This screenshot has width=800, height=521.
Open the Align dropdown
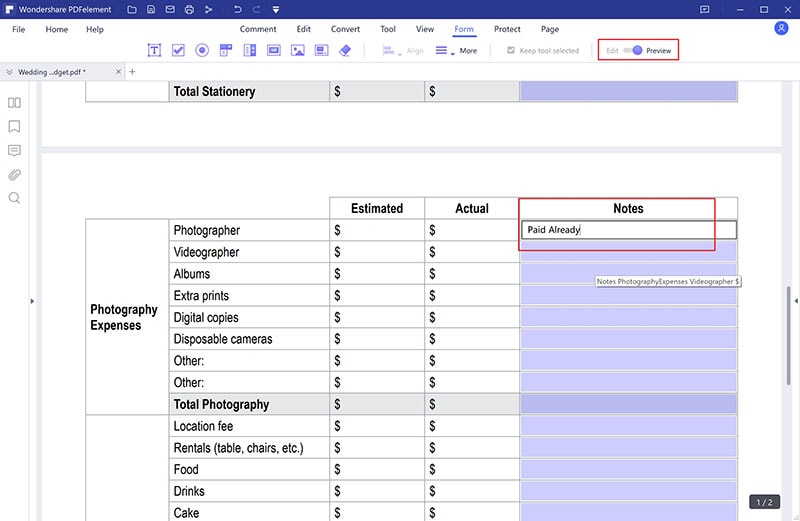(403, 51)
